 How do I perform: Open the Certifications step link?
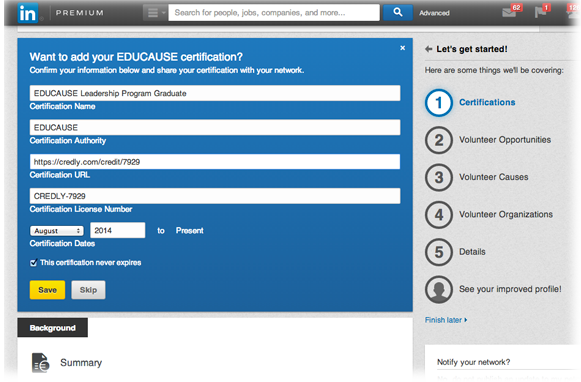487,103
